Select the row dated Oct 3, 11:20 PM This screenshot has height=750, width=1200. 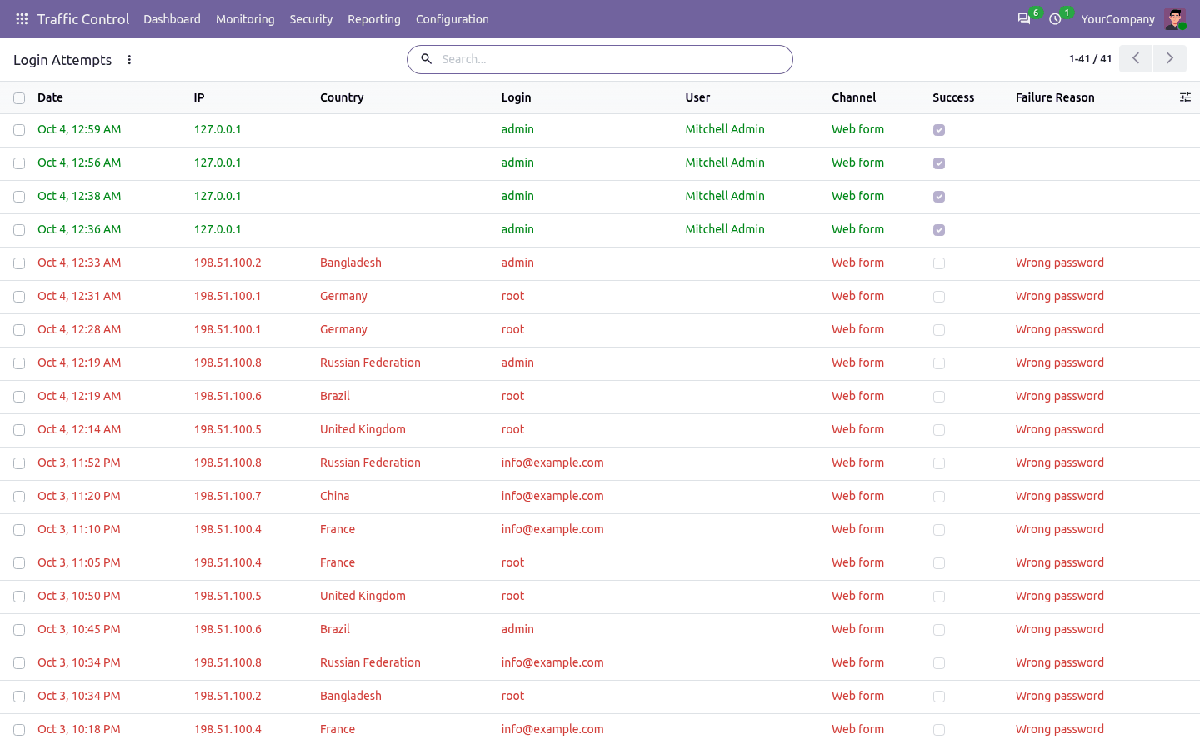click(19, 497)
